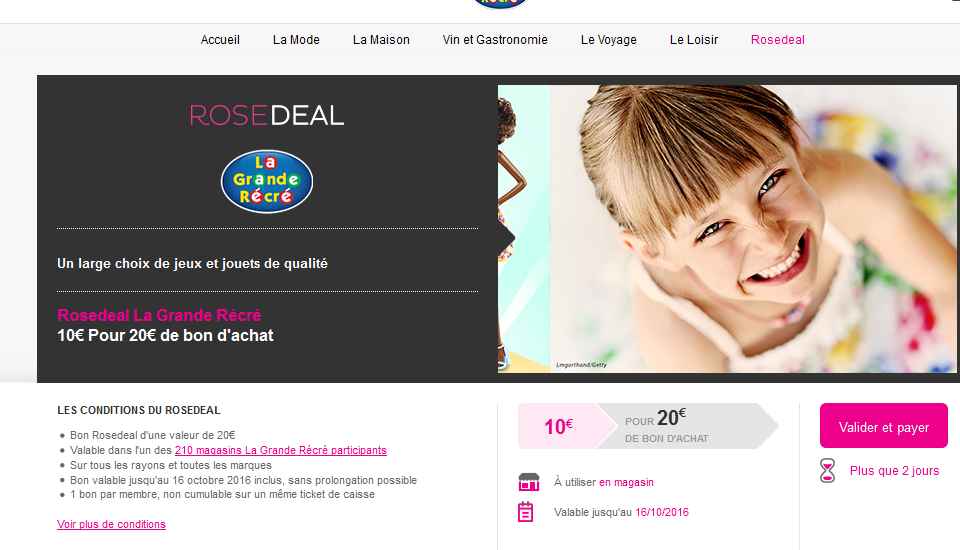
Task: Click the 10€ pour 20€ price tag
Action: (648, 426)
